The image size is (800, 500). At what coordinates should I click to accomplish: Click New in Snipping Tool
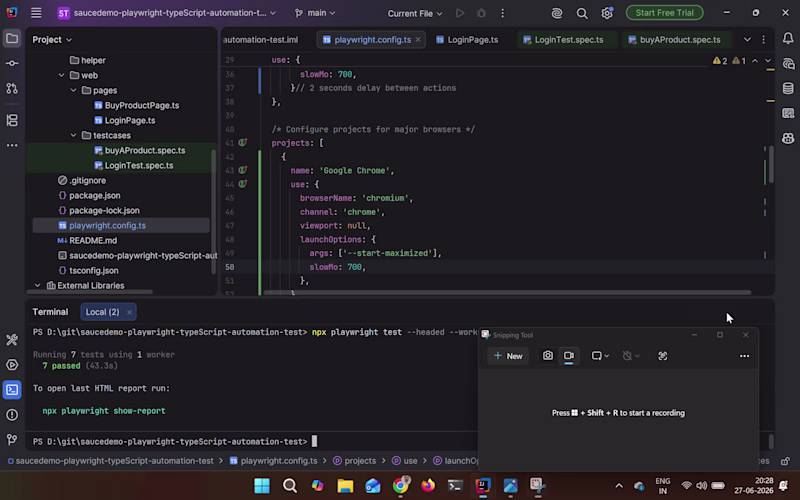508,356
